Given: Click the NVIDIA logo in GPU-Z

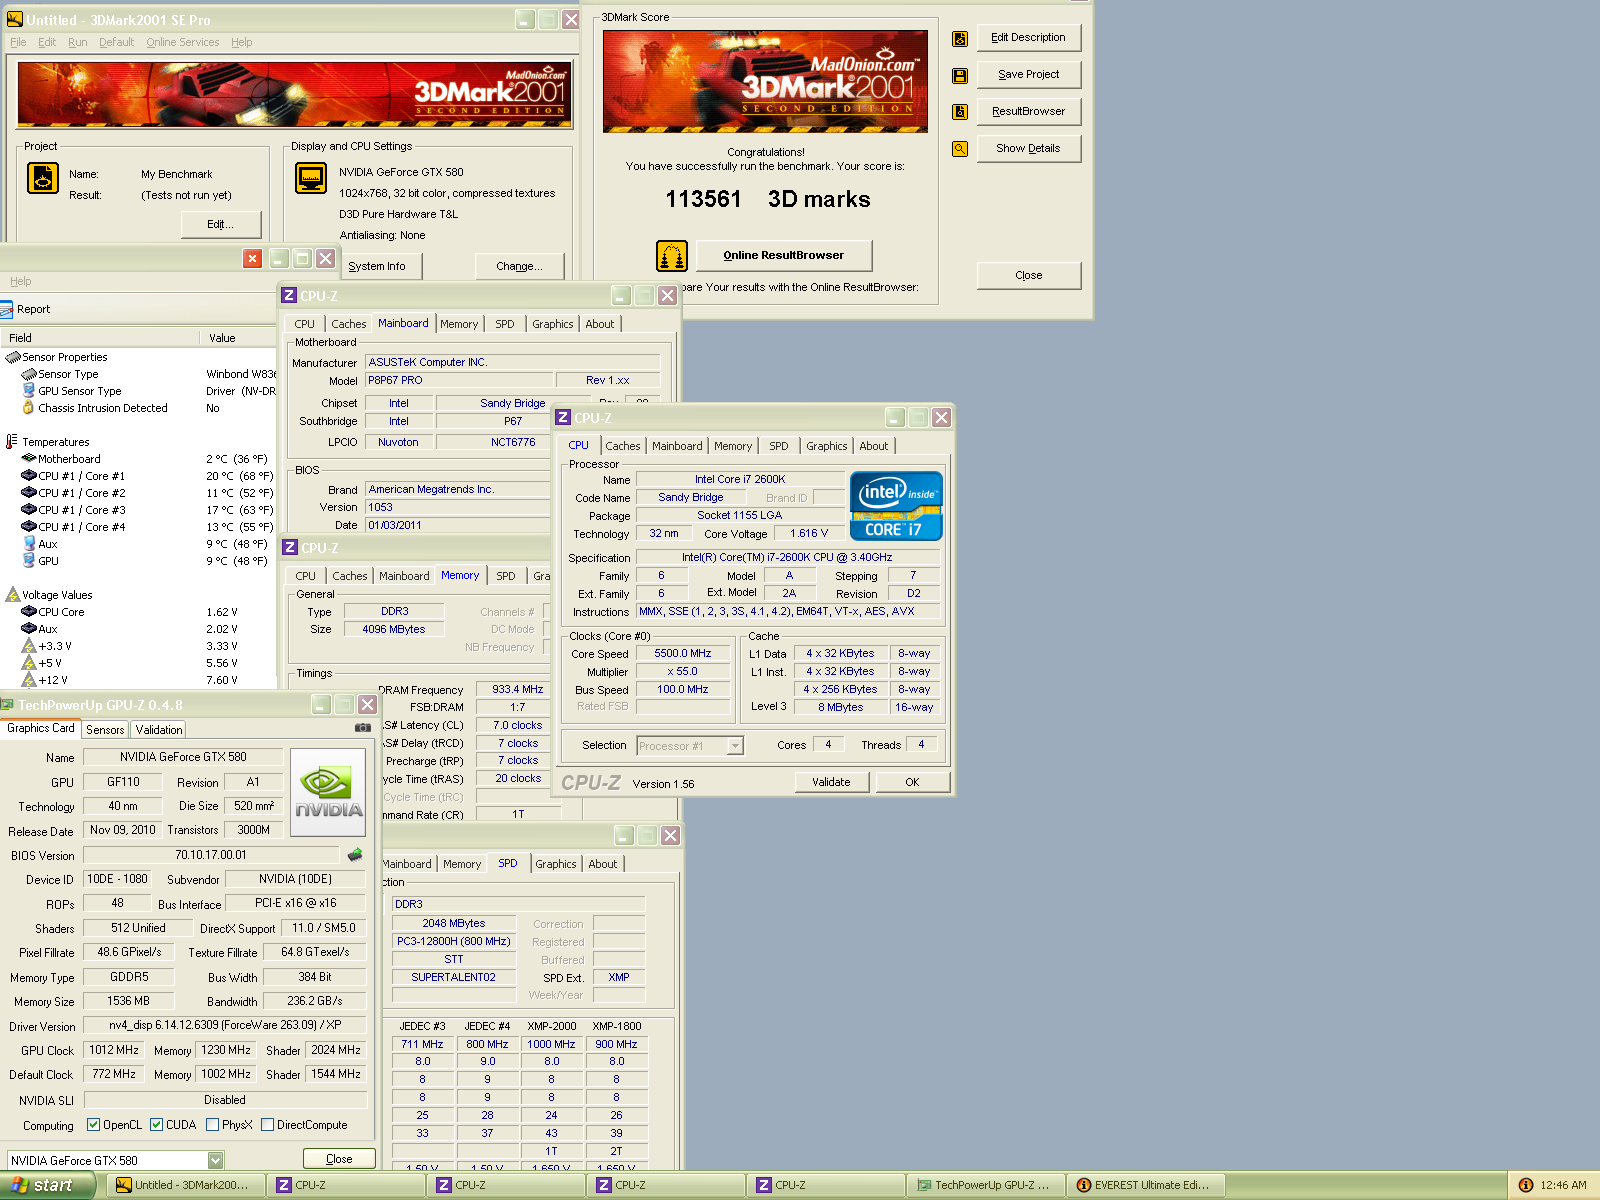Looking at the screenshot, I should click(x=327, y=791).
